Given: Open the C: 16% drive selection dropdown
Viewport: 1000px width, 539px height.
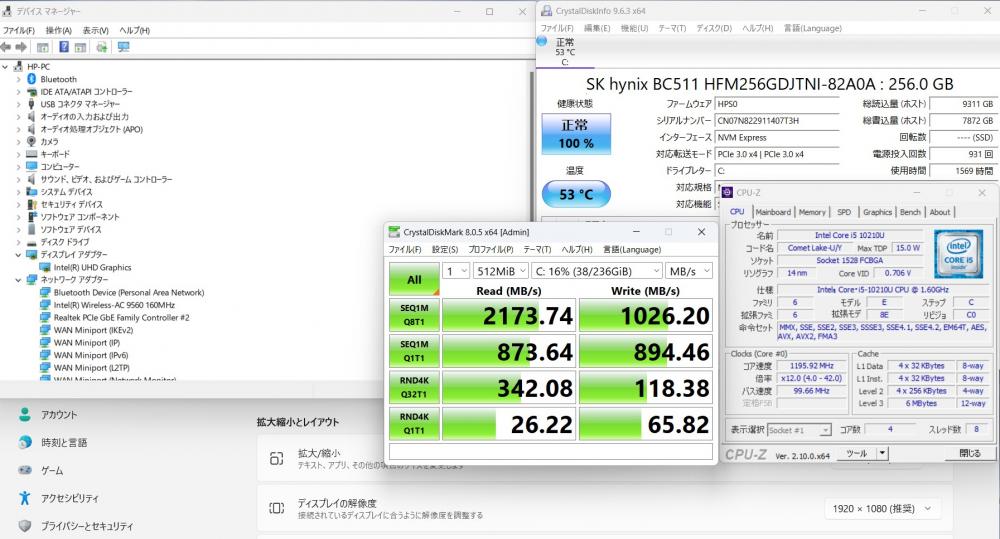Looking at the screenshot, I should coord(597,271).
